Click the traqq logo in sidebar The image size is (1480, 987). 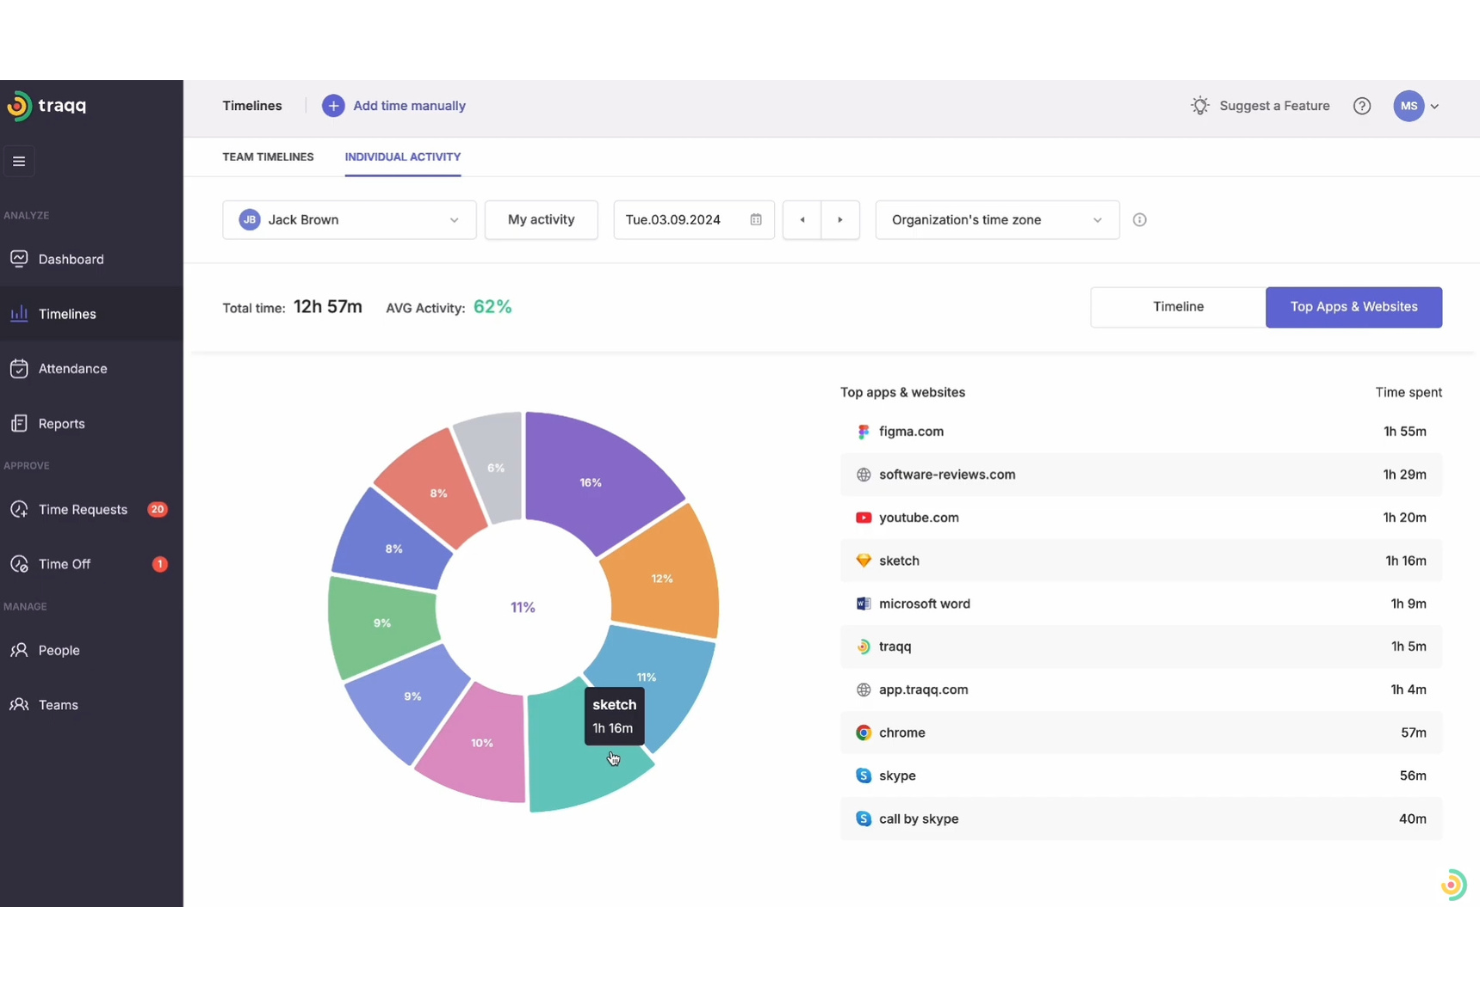(47, 105)
